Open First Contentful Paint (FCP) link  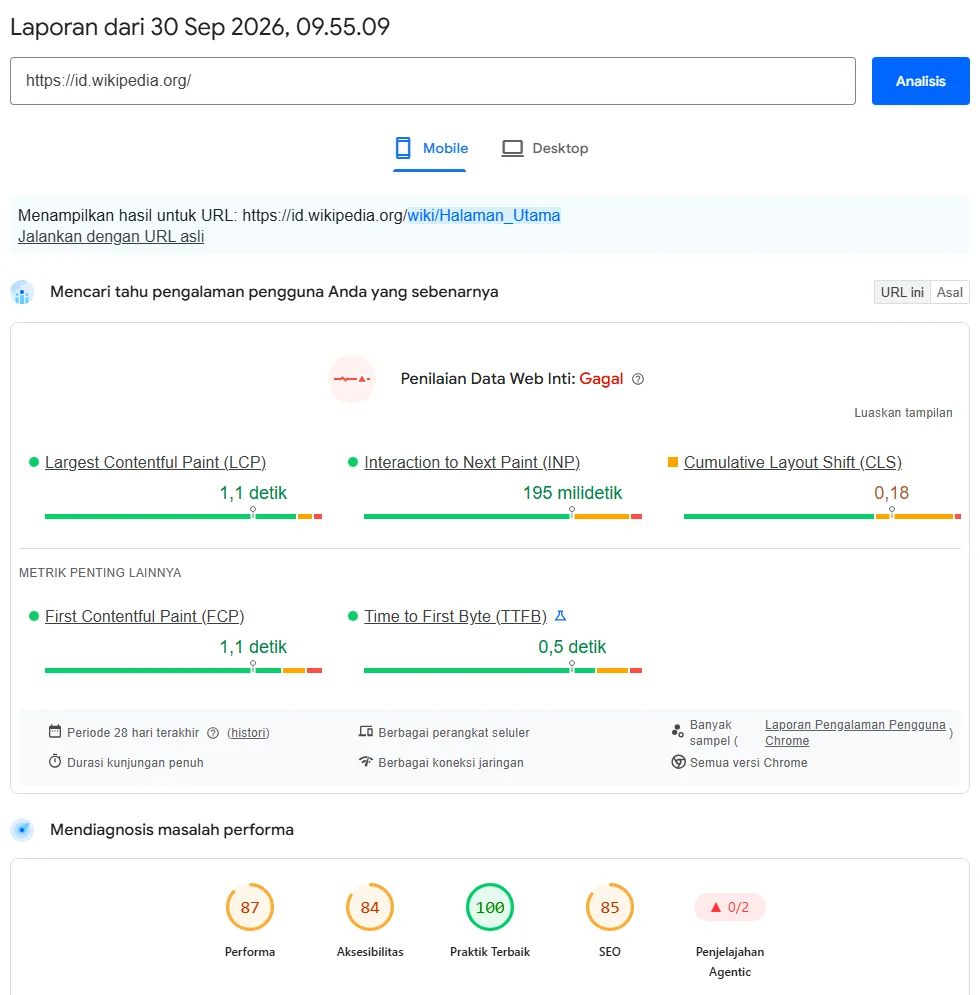[145, 616]
